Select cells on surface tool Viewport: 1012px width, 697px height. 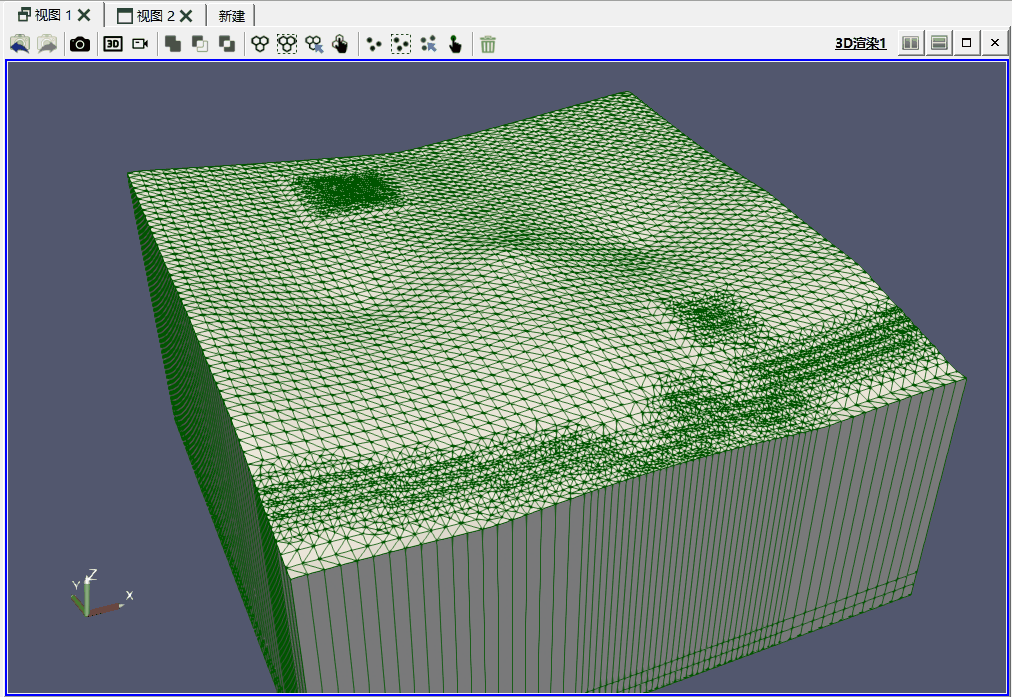[260, 44]
